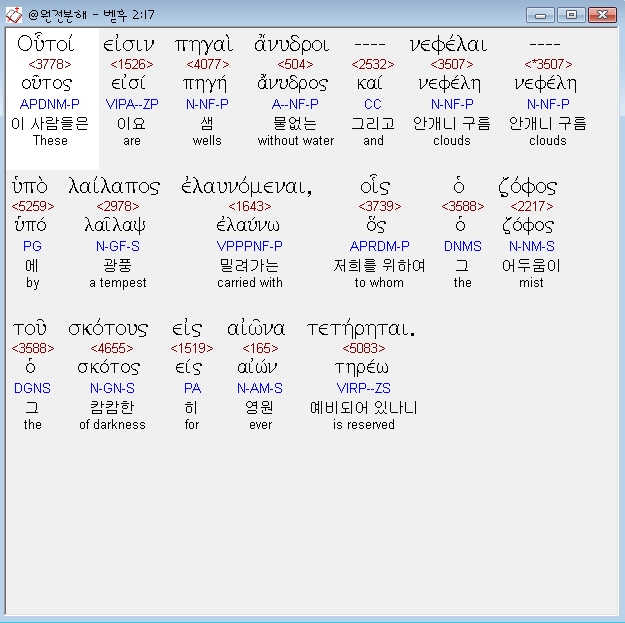This screenshot has height=623, width=625.
Task: Click the parsing code N-GF-S
Action: click(x=118, y=246)
